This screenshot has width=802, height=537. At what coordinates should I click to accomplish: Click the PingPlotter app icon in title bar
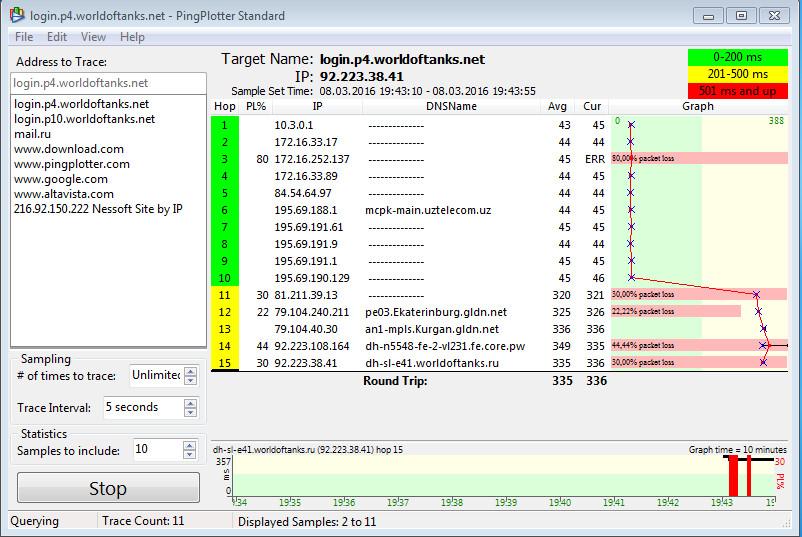16,16
